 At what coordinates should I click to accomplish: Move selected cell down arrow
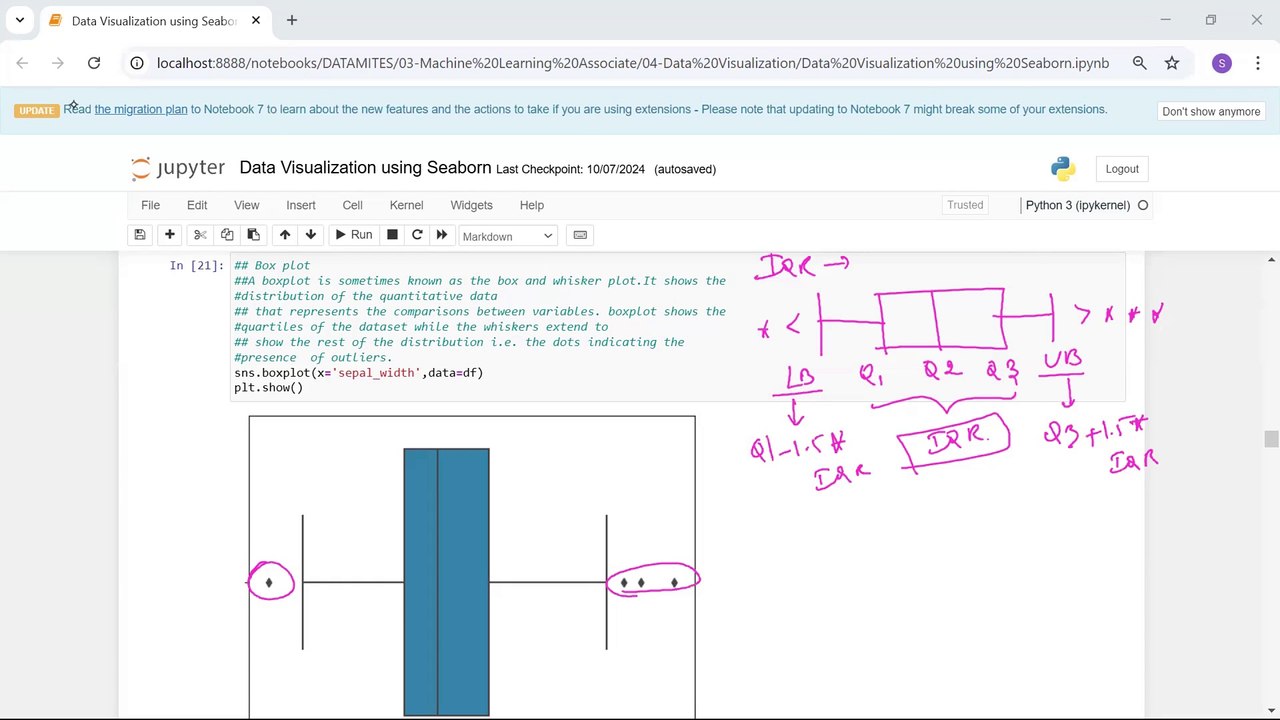tap(311, 235)
